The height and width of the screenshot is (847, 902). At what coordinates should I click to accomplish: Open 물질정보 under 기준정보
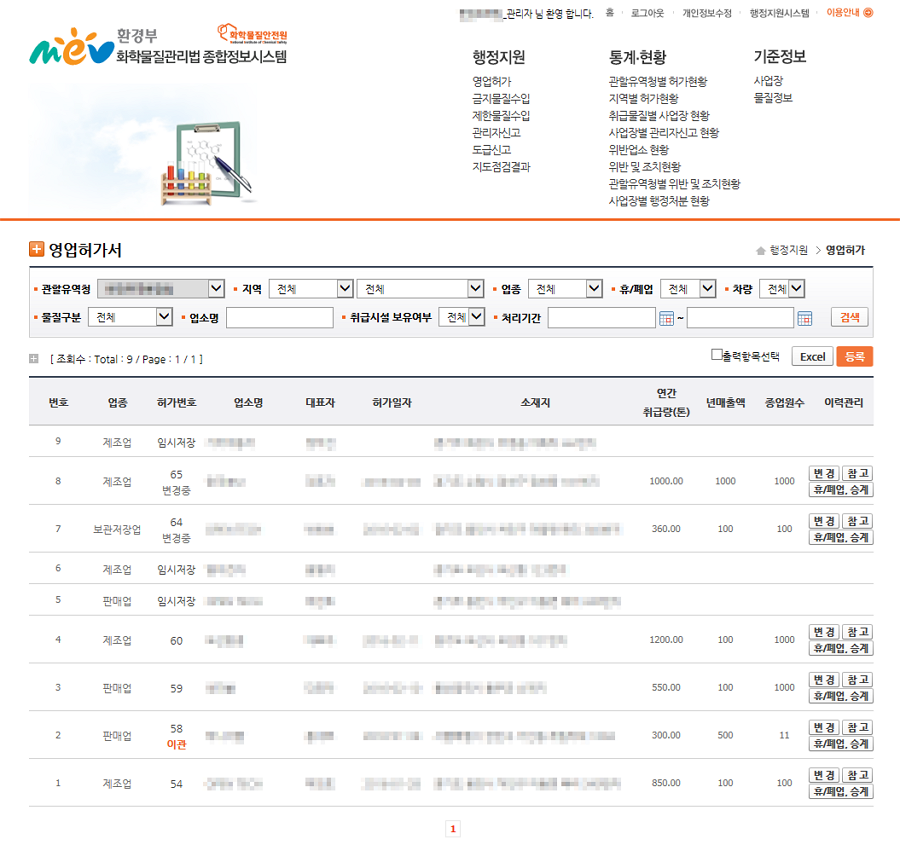[x=773, y=98]
